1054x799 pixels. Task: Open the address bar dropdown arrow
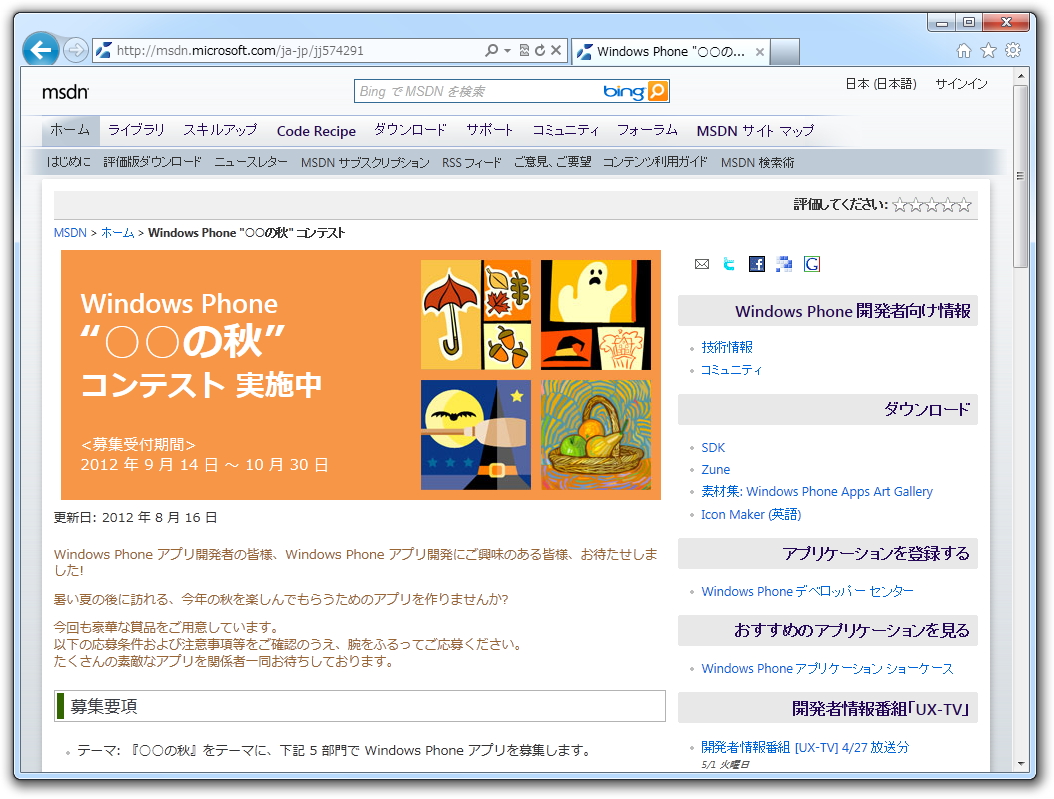tap(508, 50)
